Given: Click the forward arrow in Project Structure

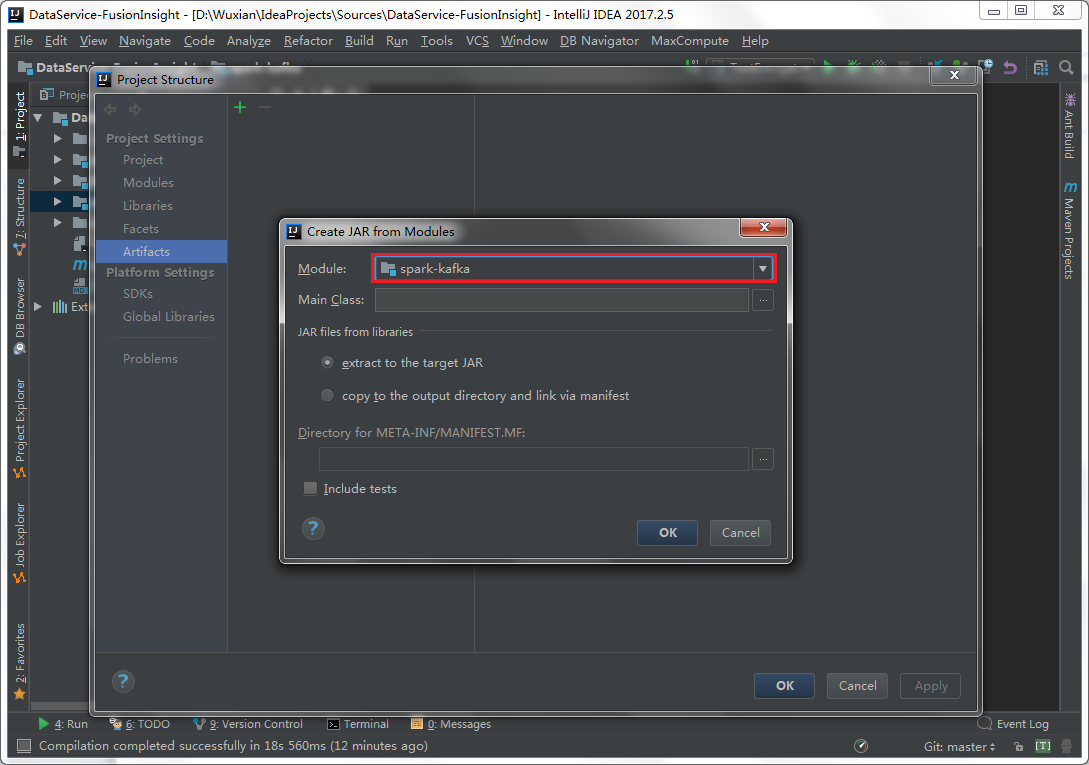Looking at the screenshot, I should pos(135,109).
